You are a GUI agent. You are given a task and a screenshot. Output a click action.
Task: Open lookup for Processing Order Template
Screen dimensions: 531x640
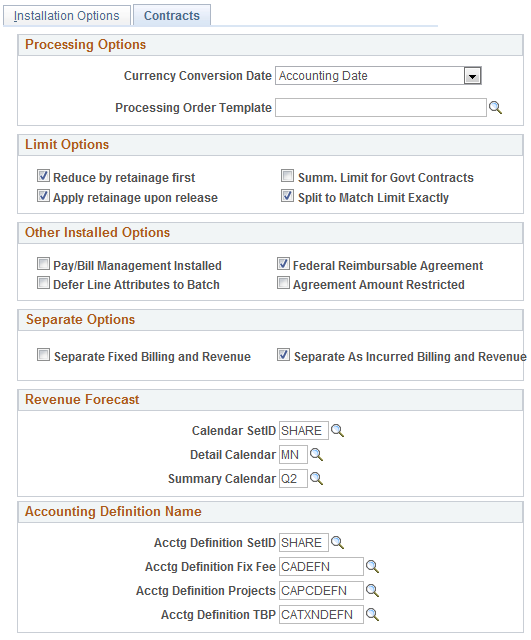[495, 108]
